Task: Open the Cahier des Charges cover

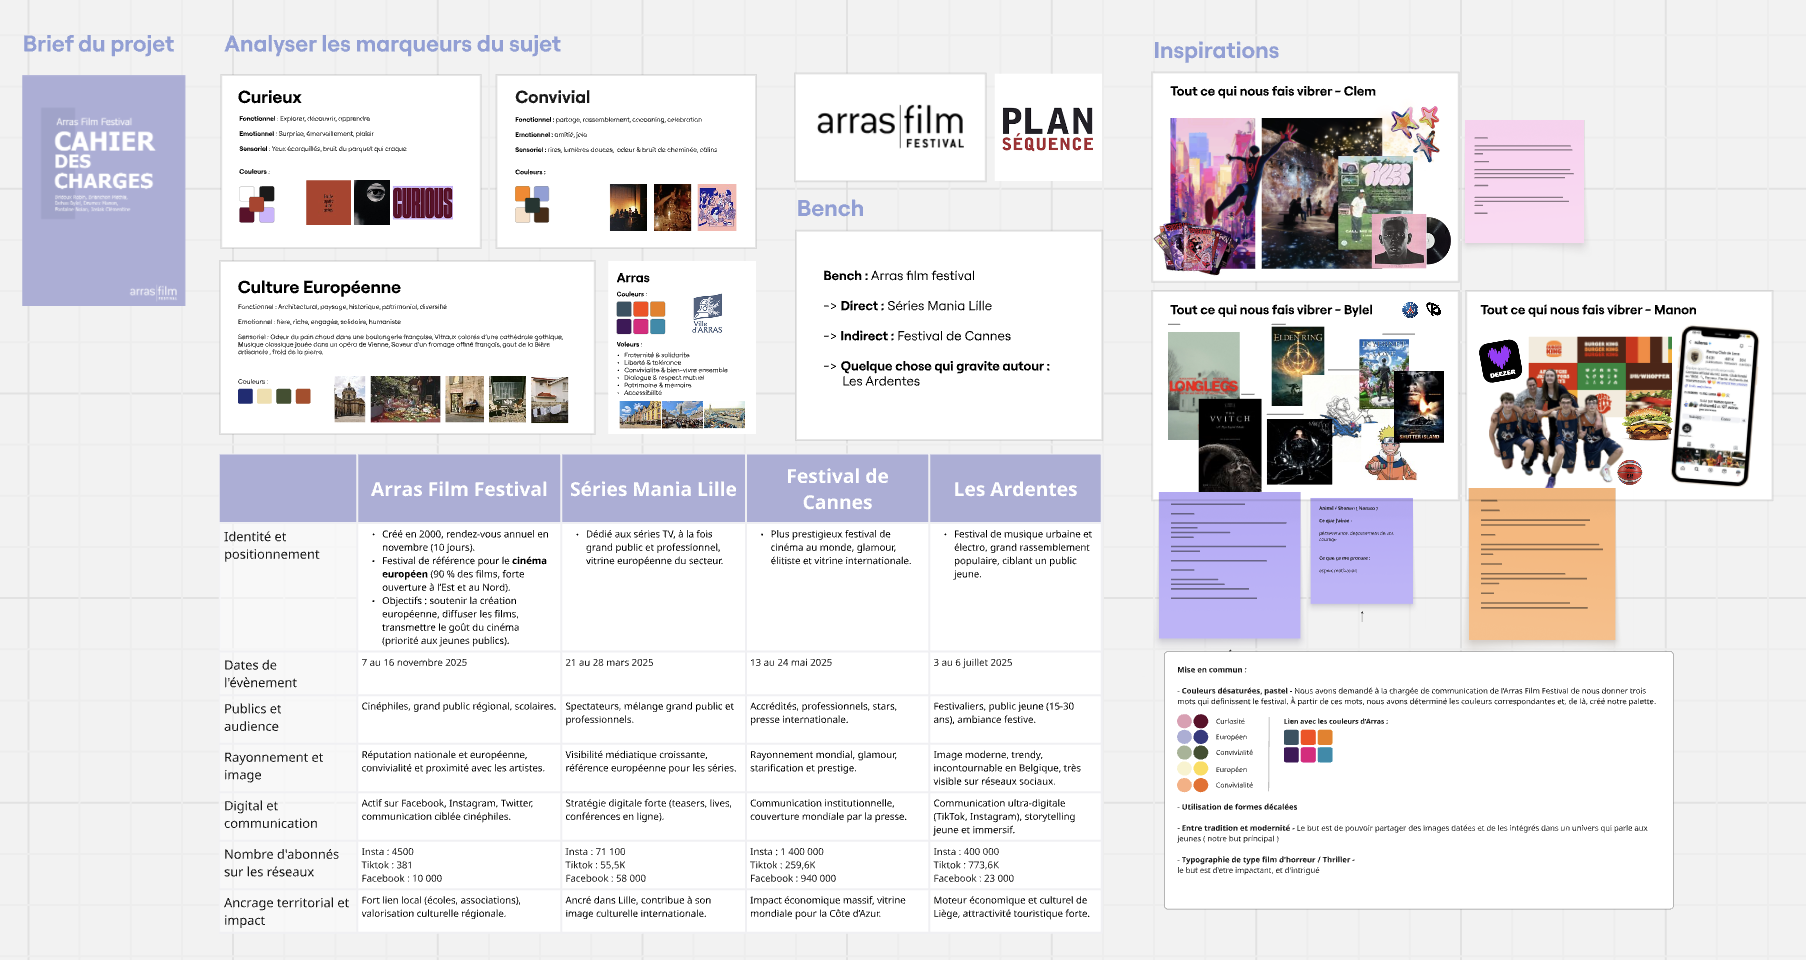Action: pyautogui.click(x=104, y=190)
